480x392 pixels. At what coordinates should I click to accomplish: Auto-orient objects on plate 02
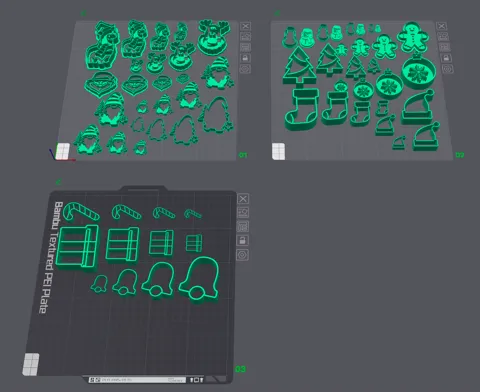pyautogui.click(x=443, y=37)
